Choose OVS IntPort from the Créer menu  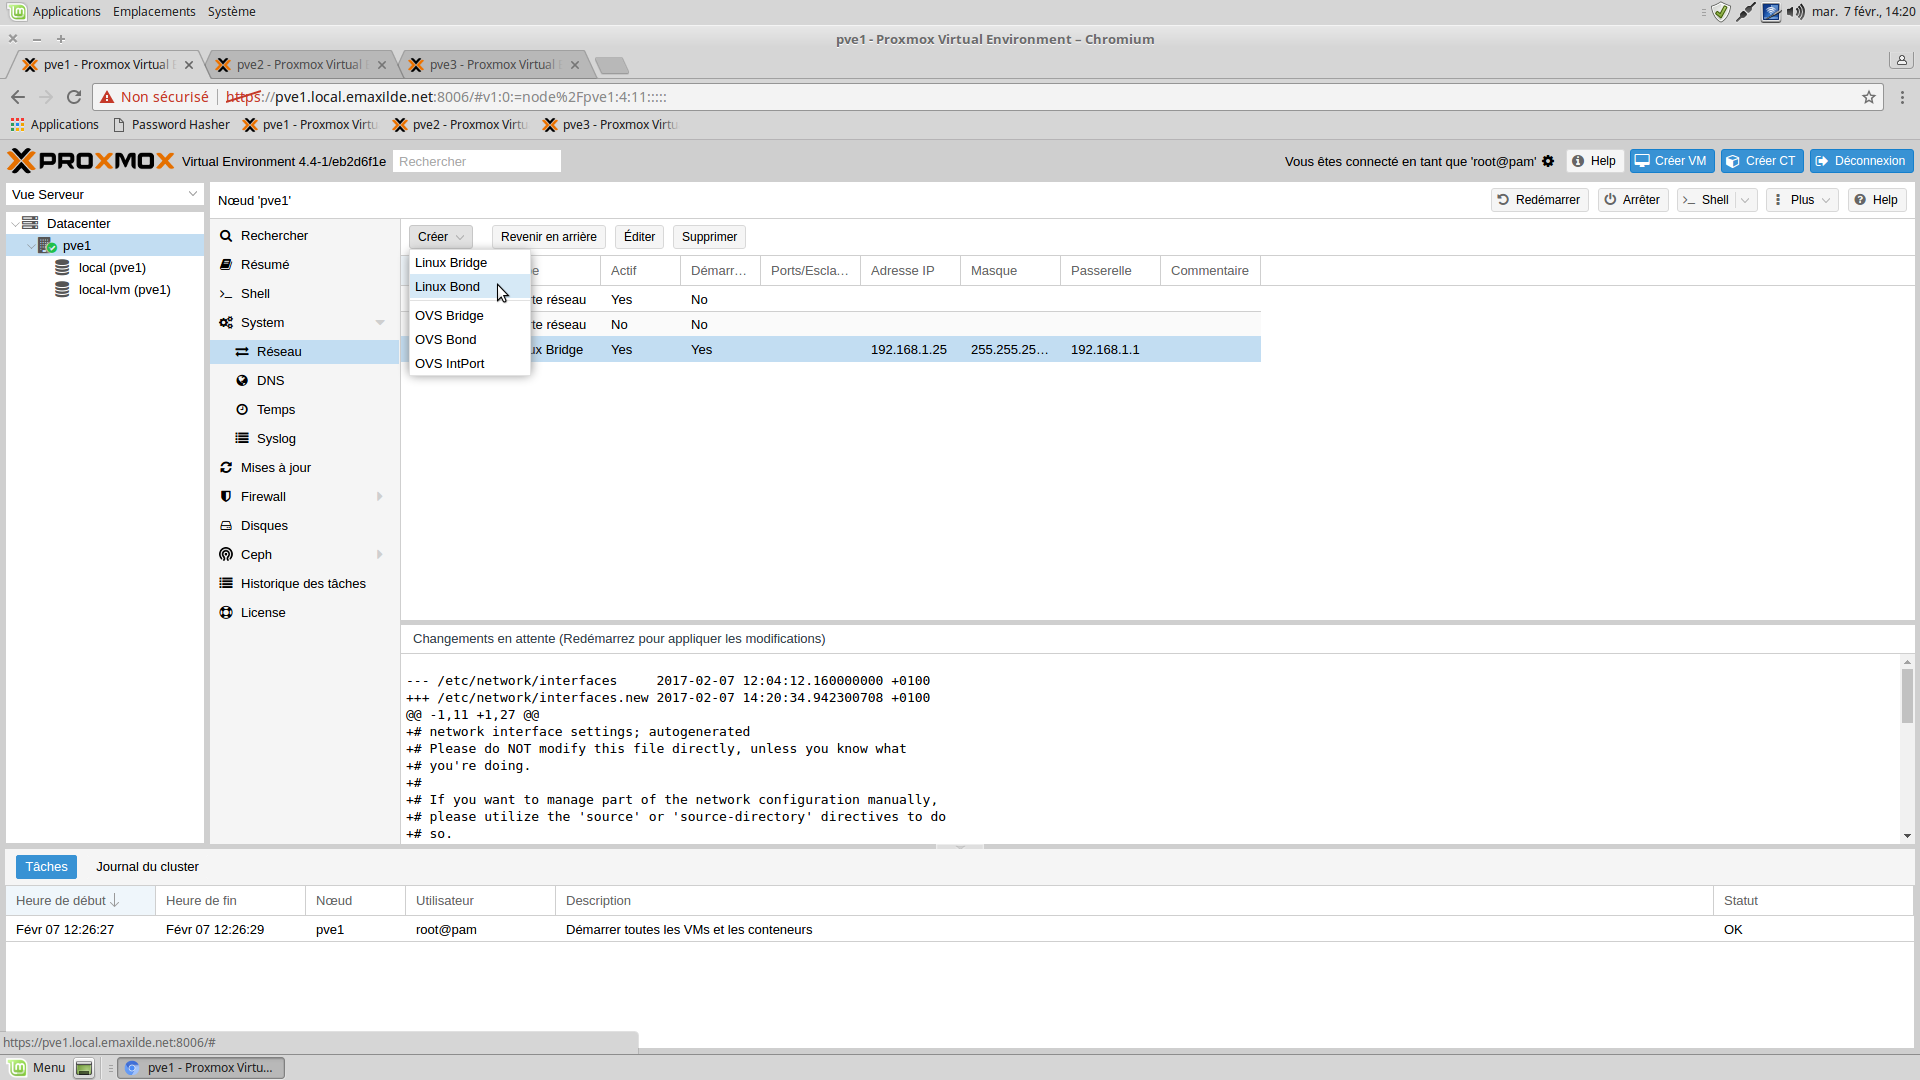(469, 364)
